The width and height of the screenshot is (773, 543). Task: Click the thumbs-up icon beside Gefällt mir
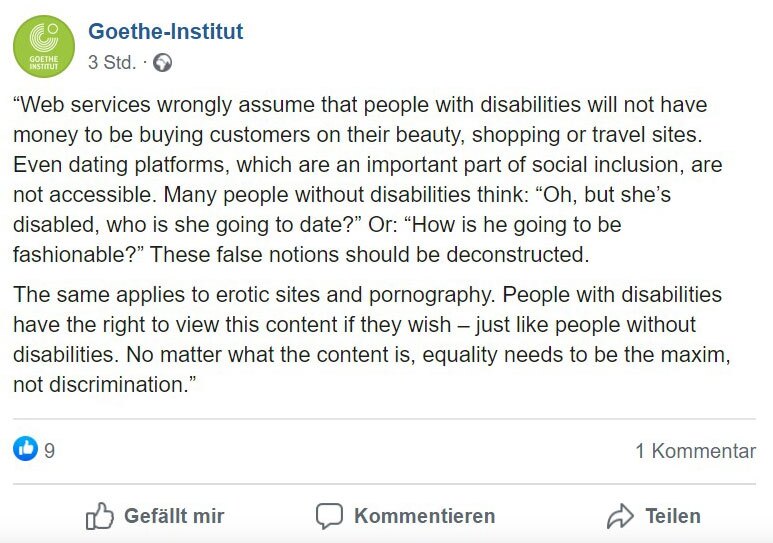99,516
